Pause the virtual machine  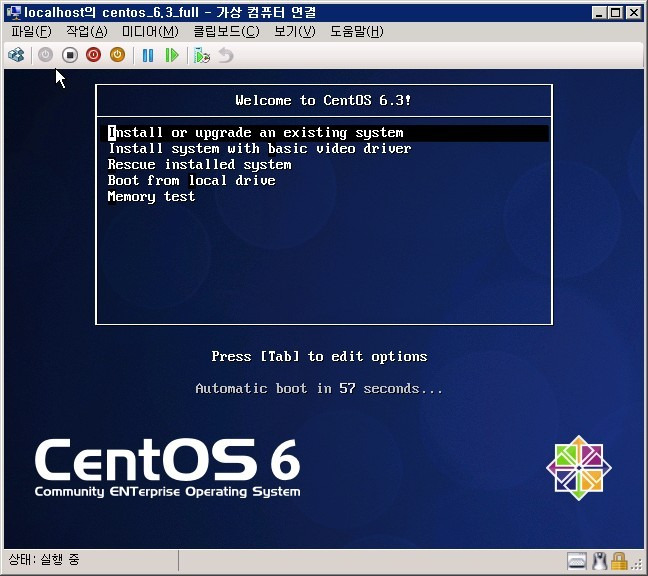[148, 55]
